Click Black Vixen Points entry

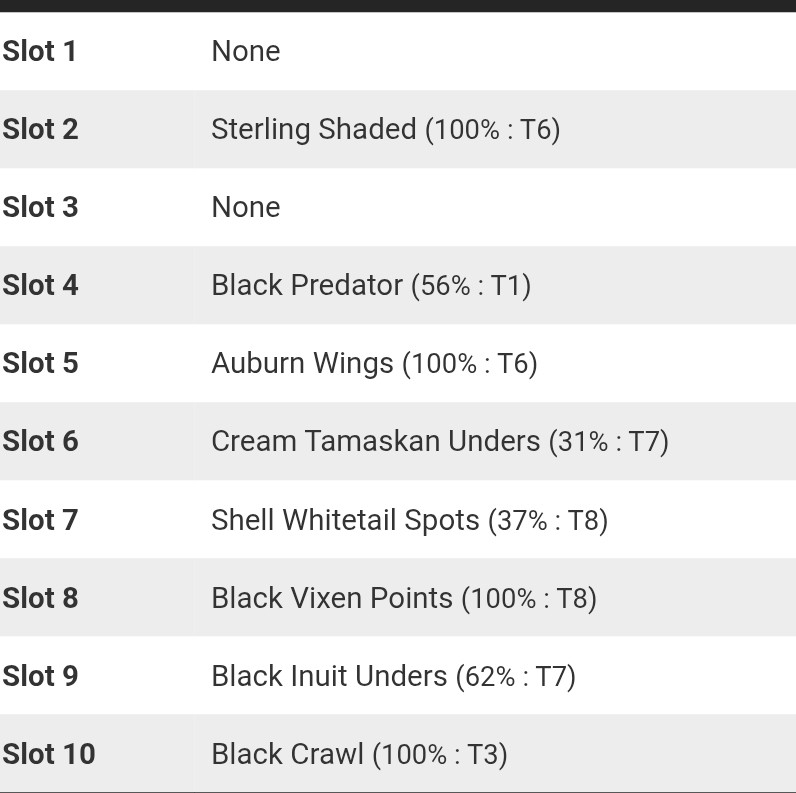click(x=404, y=598)
